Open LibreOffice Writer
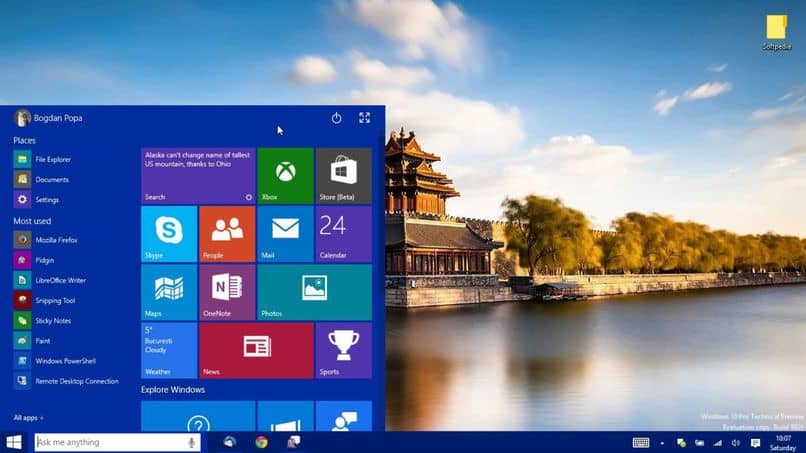Screen dimensions: 806x453 point(50,280)
